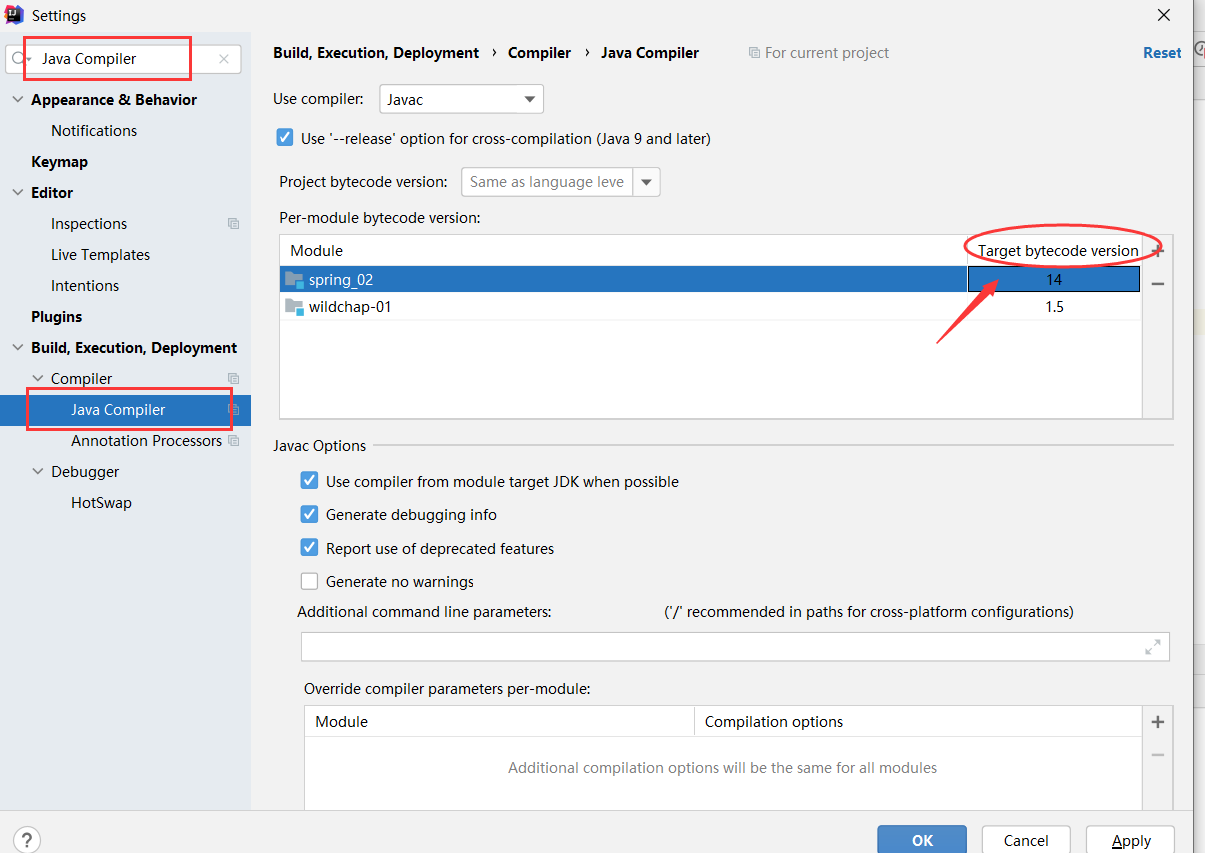The image size is (1205, 853).
Task: Click the Target bytecode version column header
Action: 1057,251
